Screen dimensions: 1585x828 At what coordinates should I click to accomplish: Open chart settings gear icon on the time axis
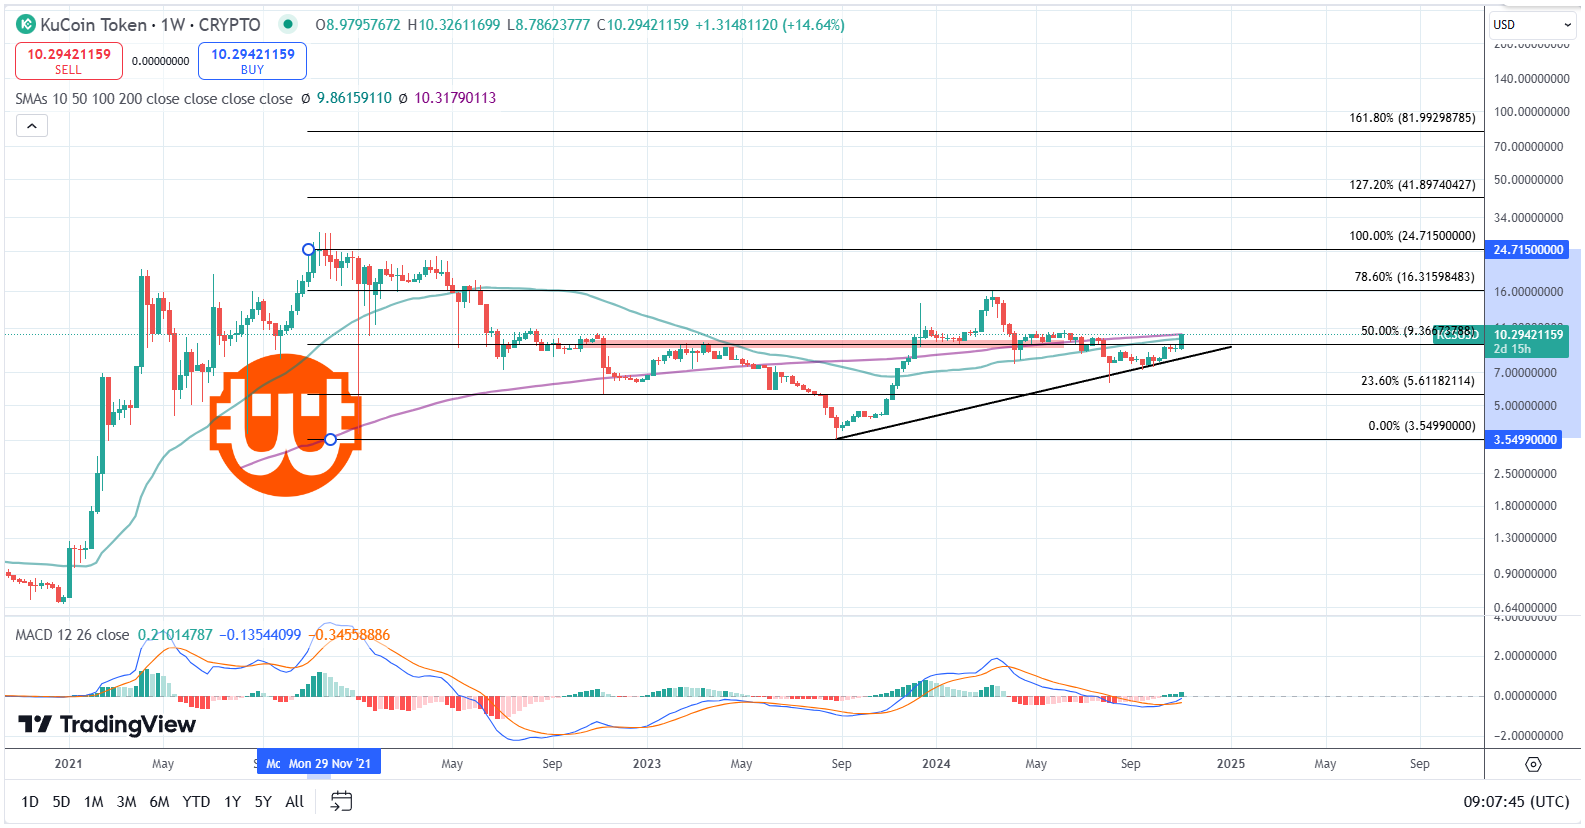click(x=1533, y=764)
